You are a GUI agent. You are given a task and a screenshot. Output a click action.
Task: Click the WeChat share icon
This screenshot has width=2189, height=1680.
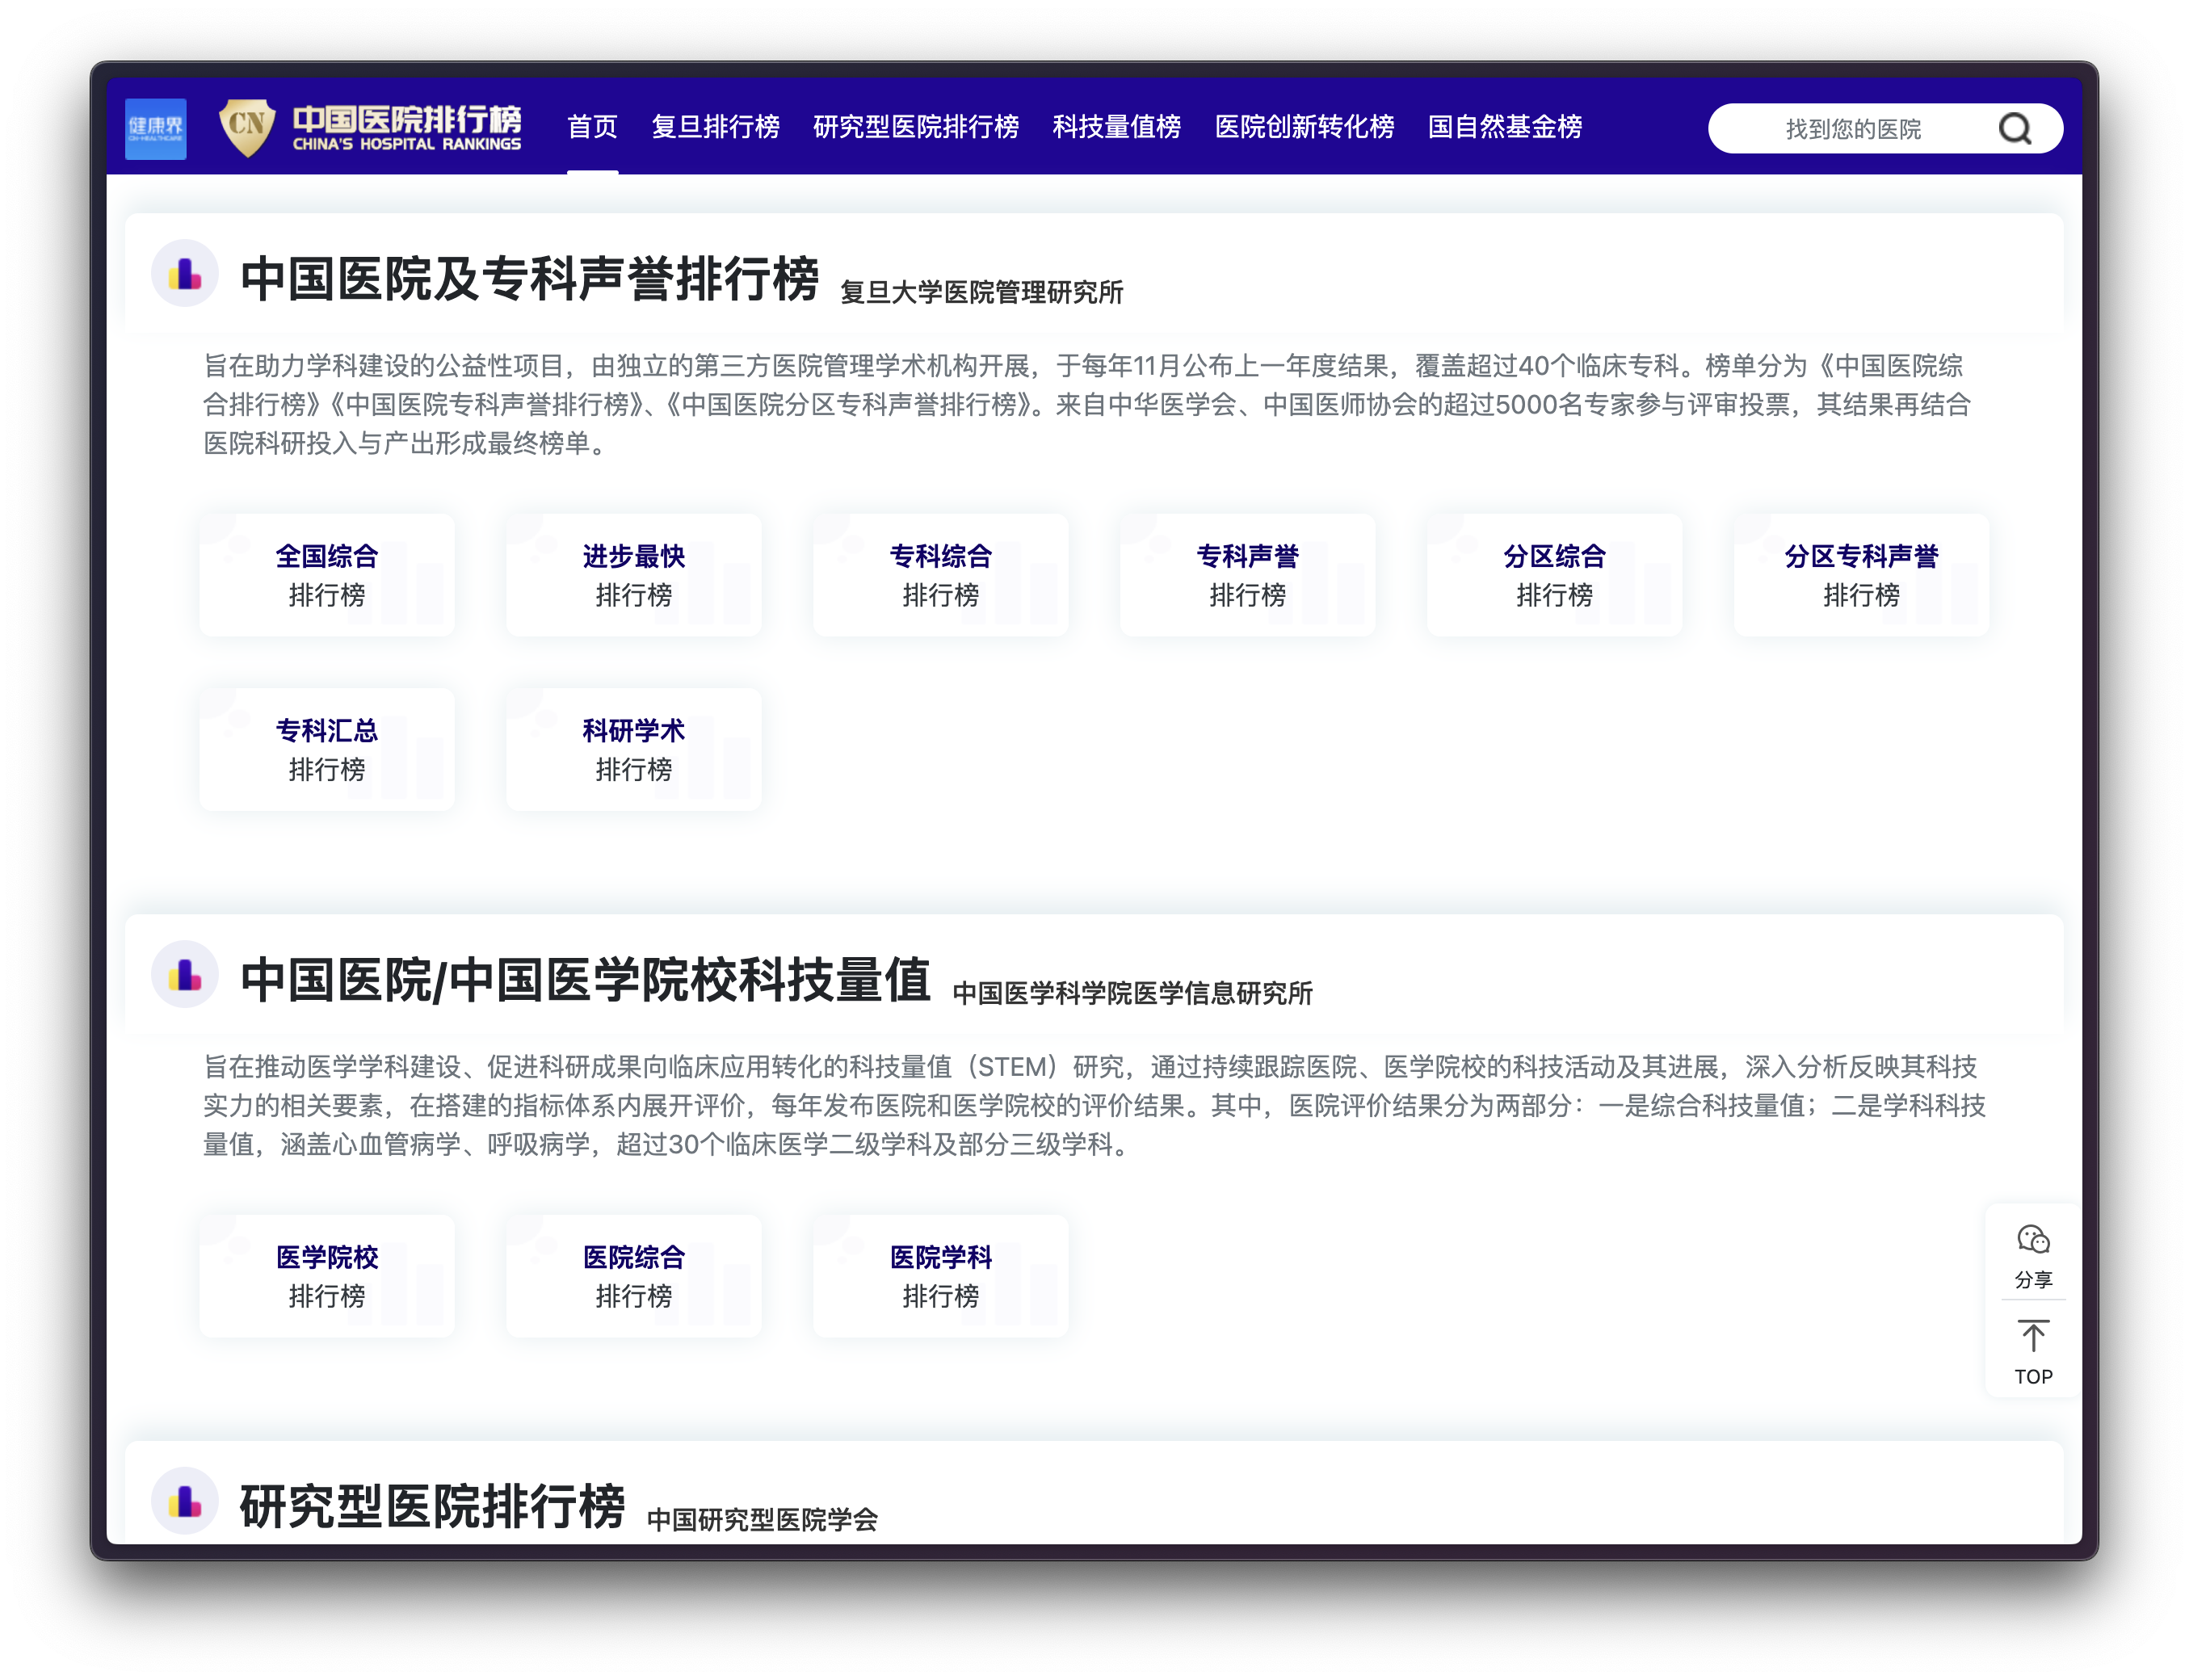(x=2032, y=1241)
